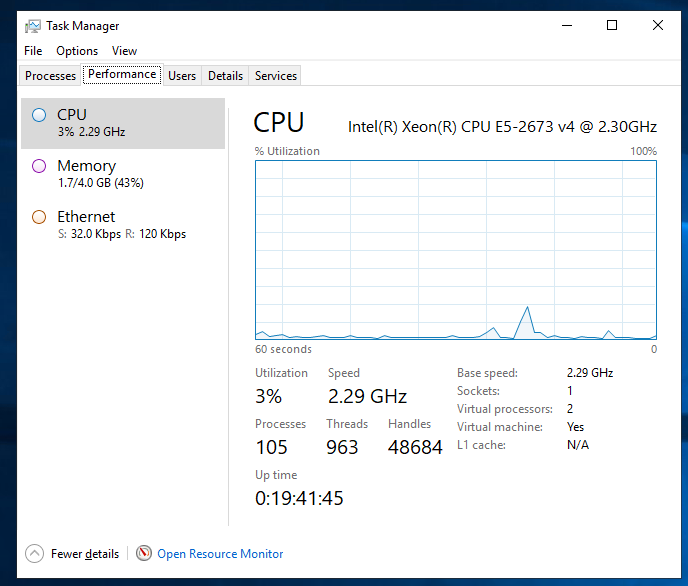Click the Resource Monitor gauge icon

click(144, 553)
